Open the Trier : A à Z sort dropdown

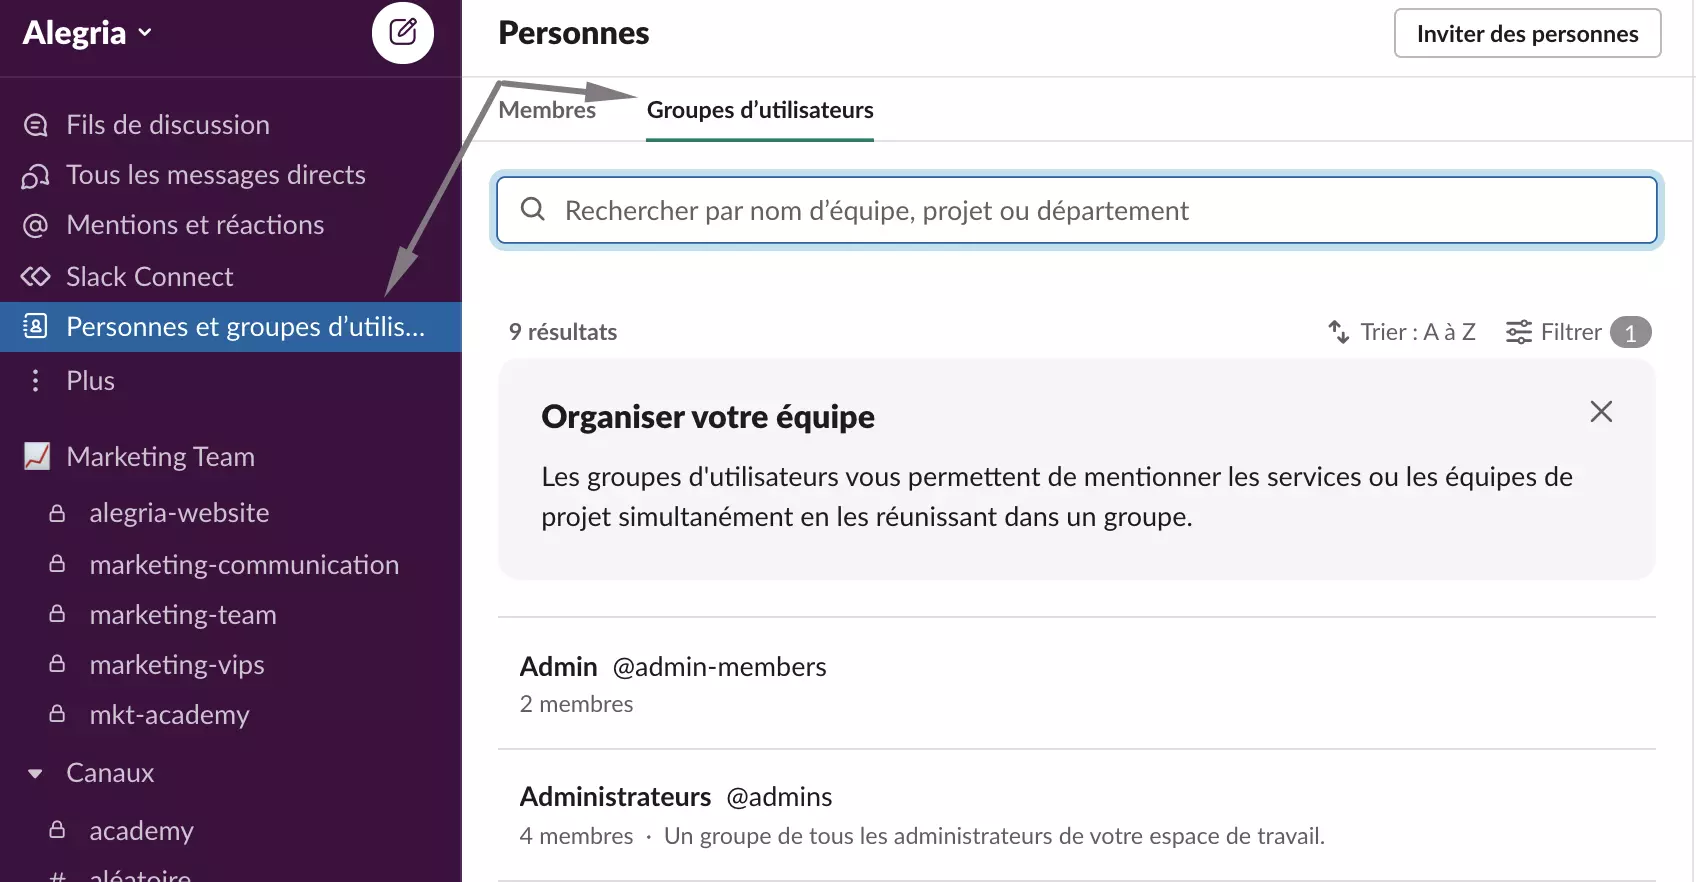click(x=1401, y=332)
